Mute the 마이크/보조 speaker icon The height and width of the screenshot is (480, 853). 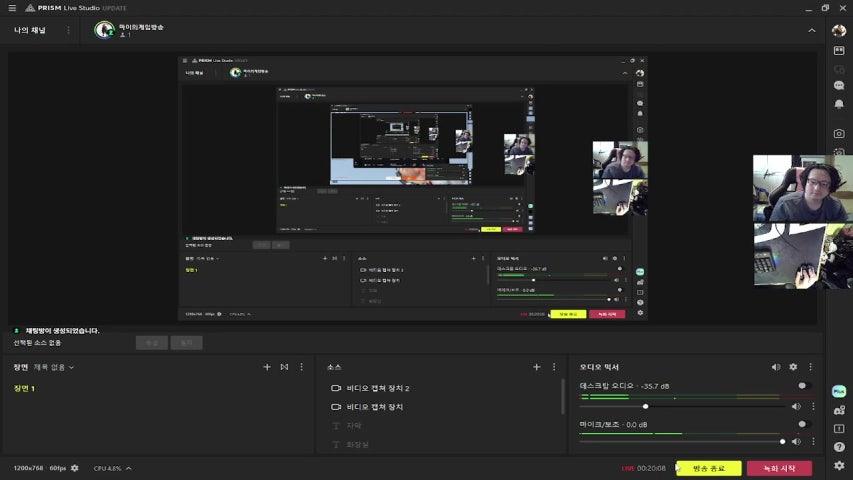click(x=796, y=441)
